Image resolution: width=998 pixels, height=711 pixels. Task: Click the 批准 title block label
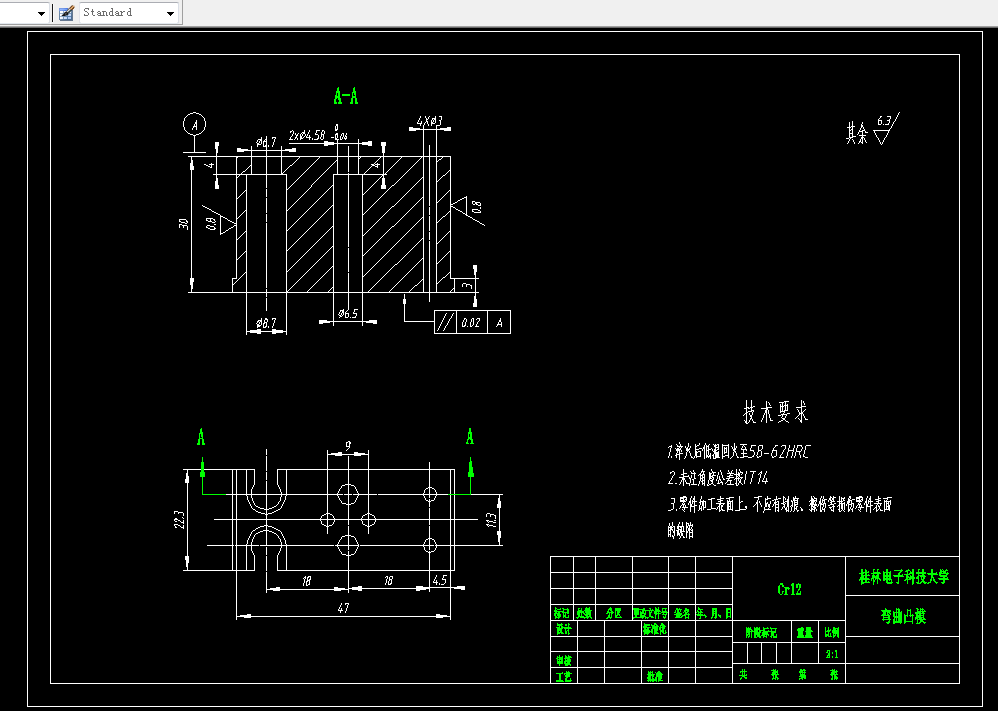tap(655, 677)
